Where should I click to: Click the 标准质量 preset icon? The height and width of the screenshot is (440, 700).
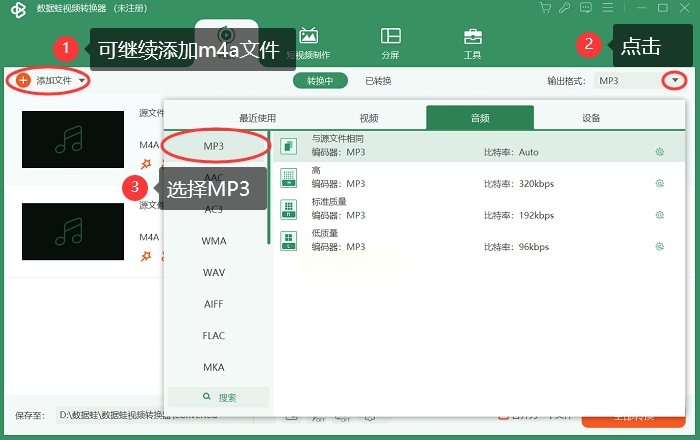click(288, 209)
